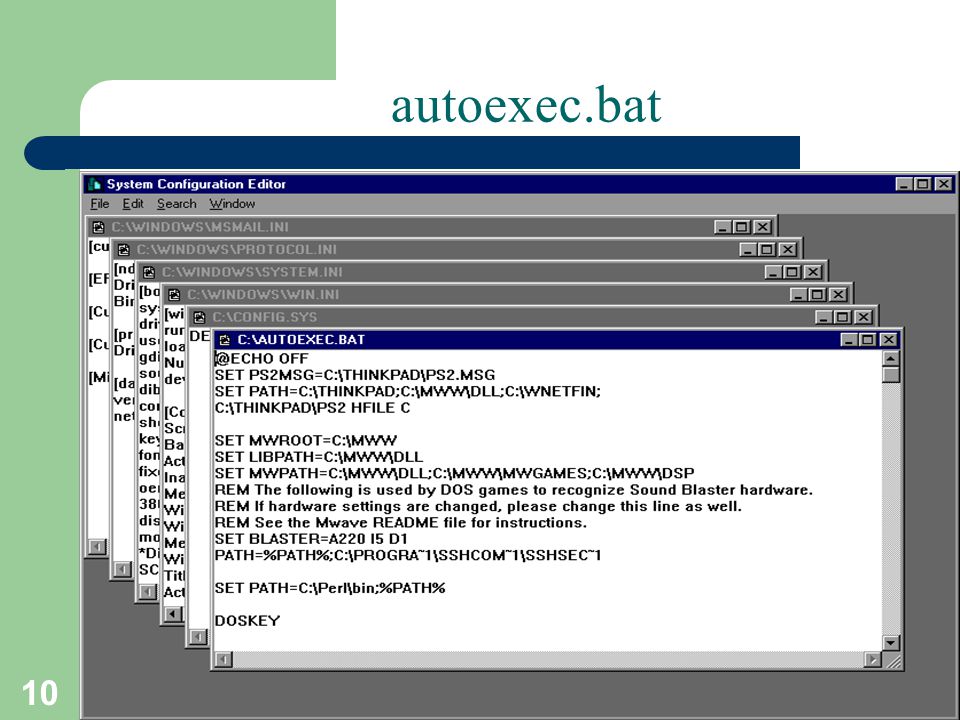Click left scroll arrow in MSMAIL.INI window
Image resolution: width=960 pixels, height=720 pixels.
[97, 547]
